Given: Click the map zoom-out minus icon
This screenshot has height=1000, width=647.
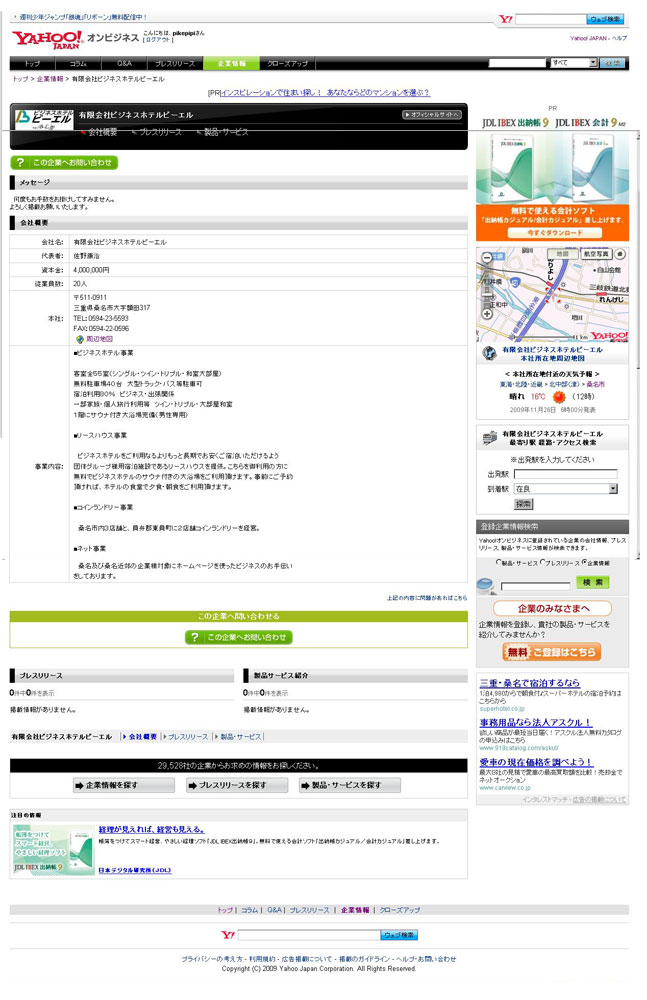Looking at the screenshot, I should click(x=487, y=258).
